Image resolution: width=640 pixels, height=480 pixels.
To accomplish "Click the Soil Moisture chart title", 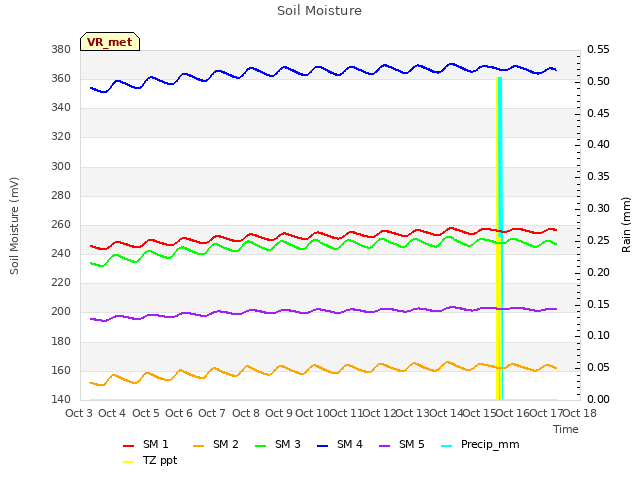I will (x=319, y=11).
